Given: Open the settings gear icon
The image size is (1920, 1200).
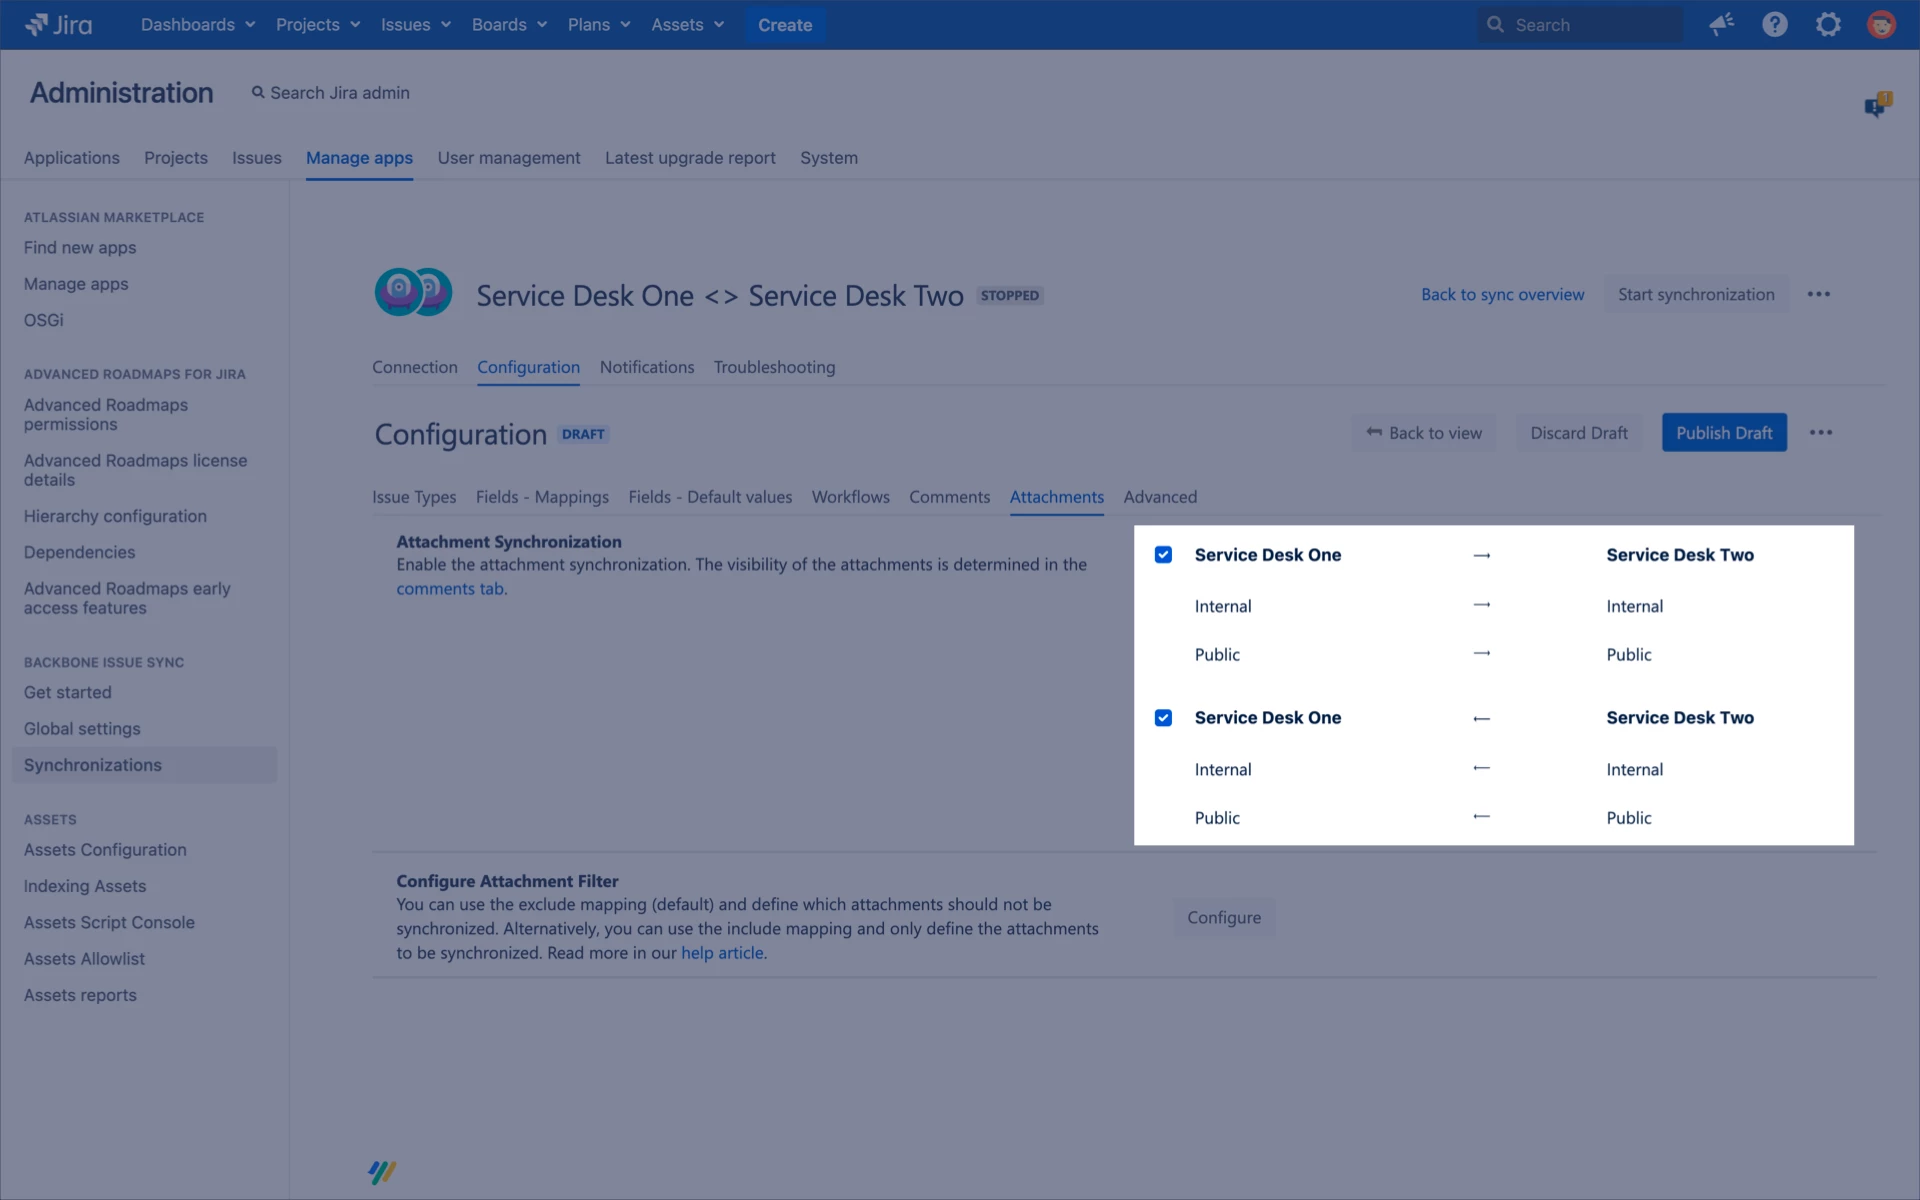Looking at the screenshot, I should tap(1828, 25).
